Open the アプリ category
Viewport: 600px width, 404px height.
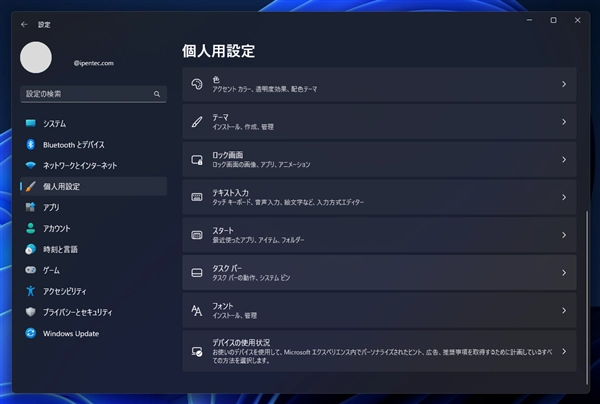pos(93,207)
